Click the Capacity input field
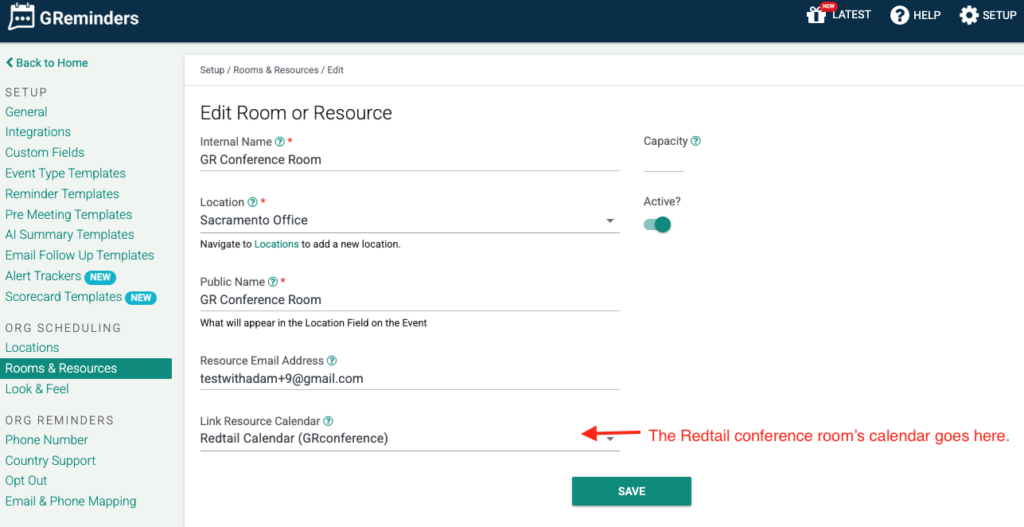This screenshot has height=527, width=1024. pyautogui.click(x=664, y=161)
